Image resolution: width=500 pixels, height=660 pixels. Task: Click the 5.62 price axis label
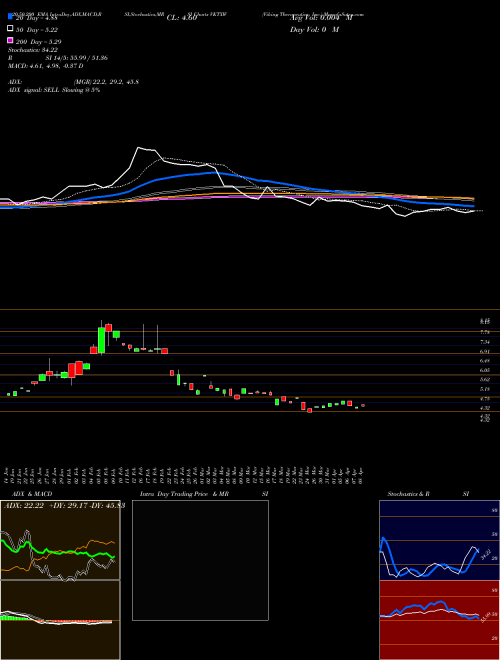click(x=484, y=380)
